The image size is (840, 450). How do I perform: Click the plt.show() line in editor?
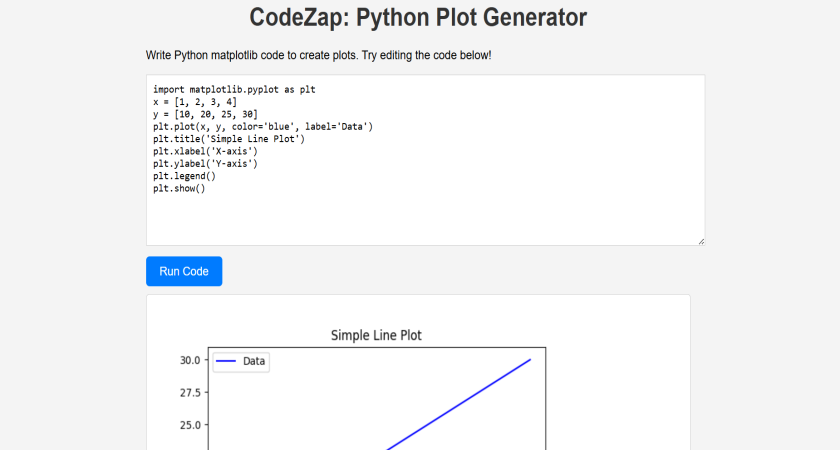[x=179, y=188]
